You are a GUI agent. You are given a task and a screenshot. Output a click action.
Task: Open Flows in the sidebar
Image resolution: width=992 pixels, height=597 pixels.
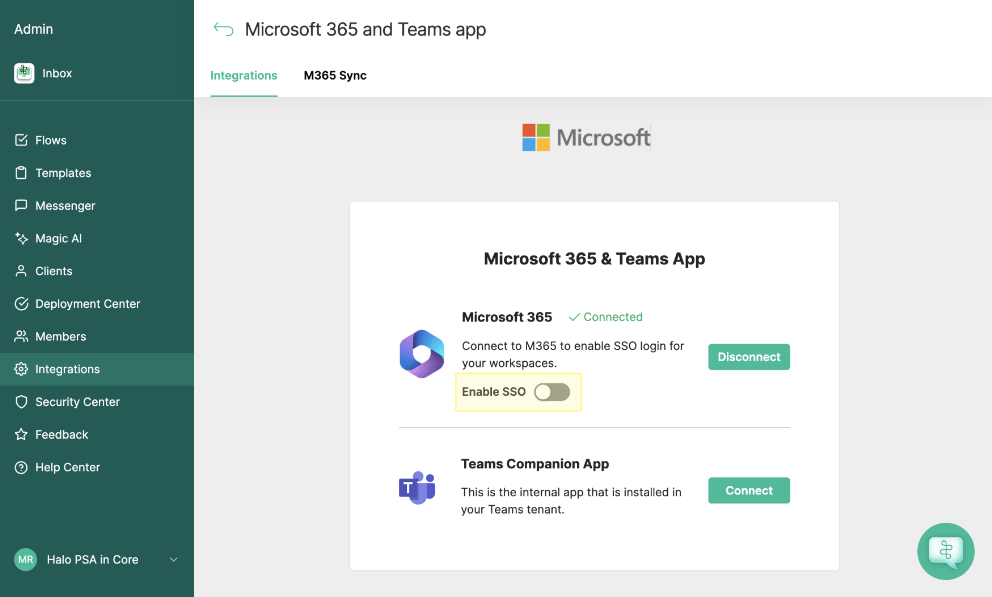[x=97, y=140]
